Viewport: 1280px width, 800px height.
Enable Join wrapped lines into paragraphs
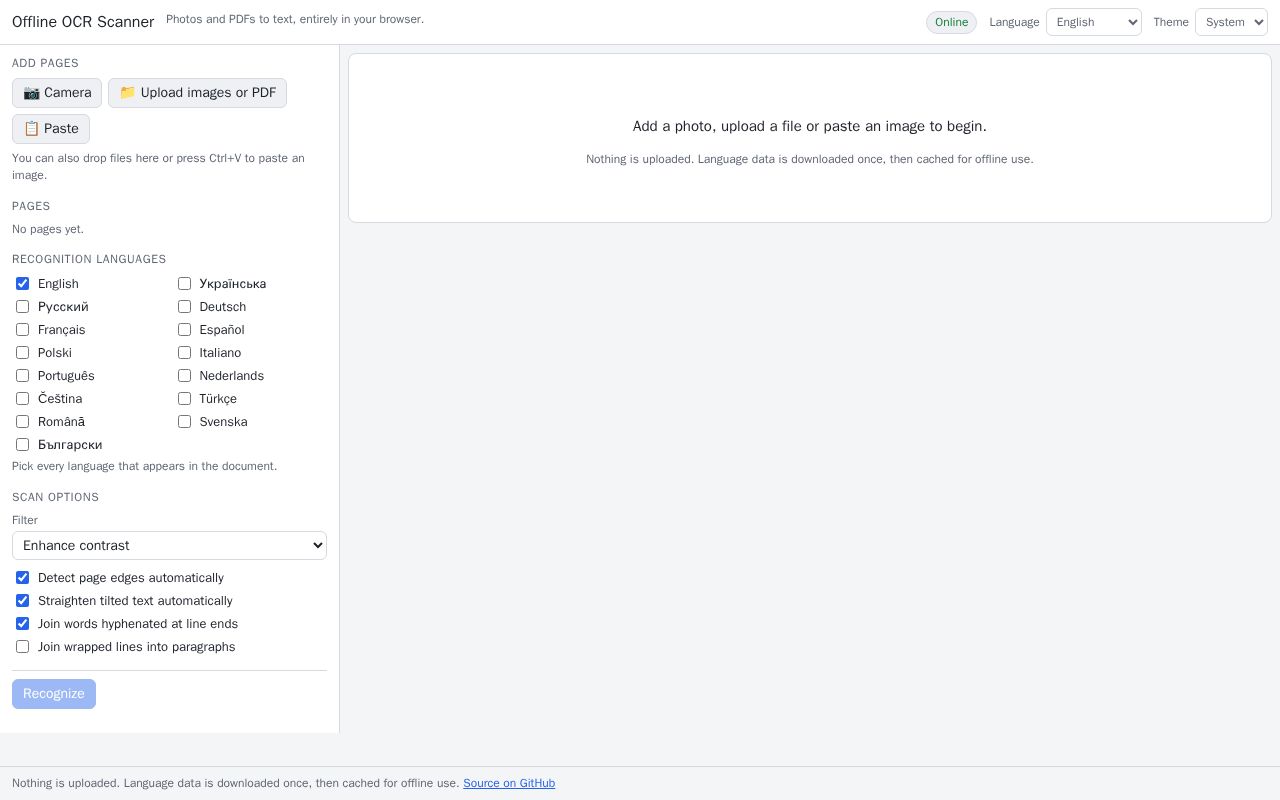(x=22, y=647)
